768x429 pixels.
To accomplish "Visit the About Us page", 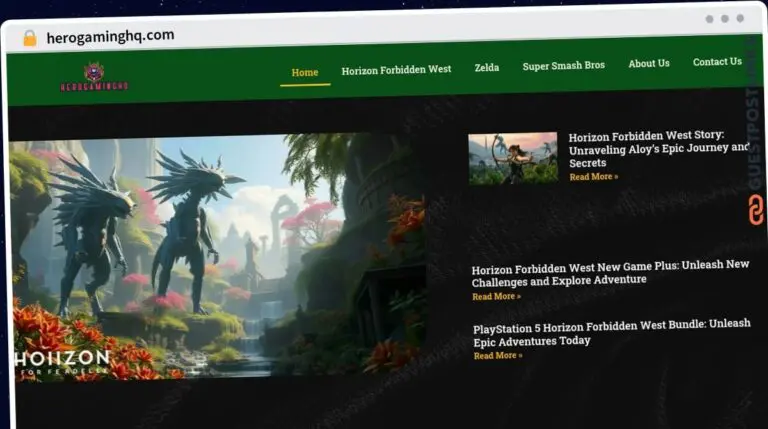I will 648,64.
